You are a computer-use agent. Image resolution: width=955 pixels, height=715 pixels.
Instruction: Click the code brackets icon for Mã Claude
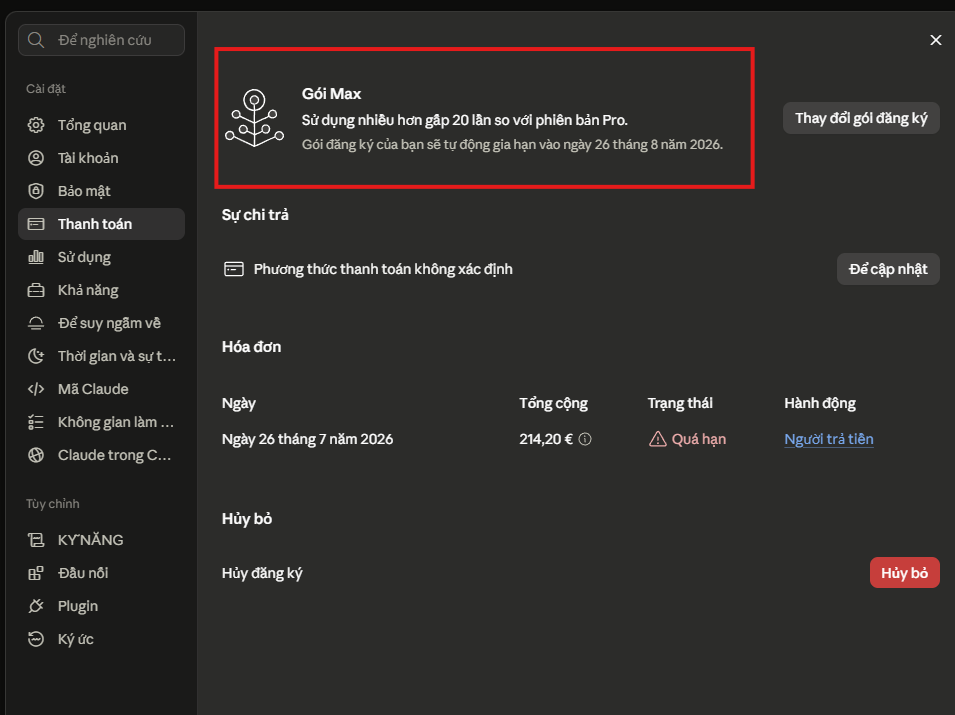(36, 389)
